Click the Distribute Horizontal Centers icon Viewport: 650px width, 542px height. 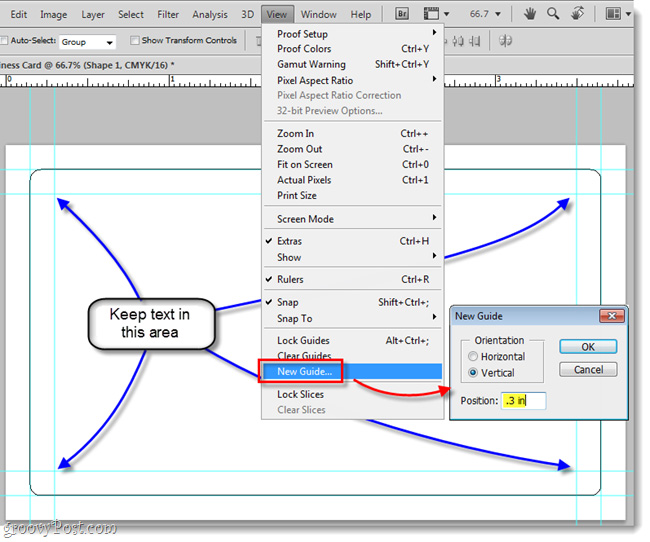coord(458,41)
